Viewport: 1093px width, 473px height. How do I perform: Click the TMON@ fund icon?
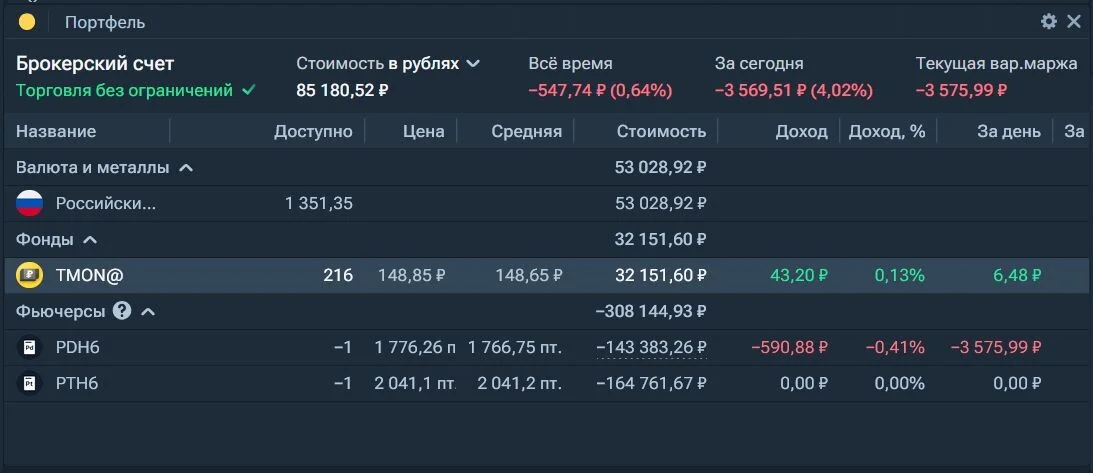point(29,276)
